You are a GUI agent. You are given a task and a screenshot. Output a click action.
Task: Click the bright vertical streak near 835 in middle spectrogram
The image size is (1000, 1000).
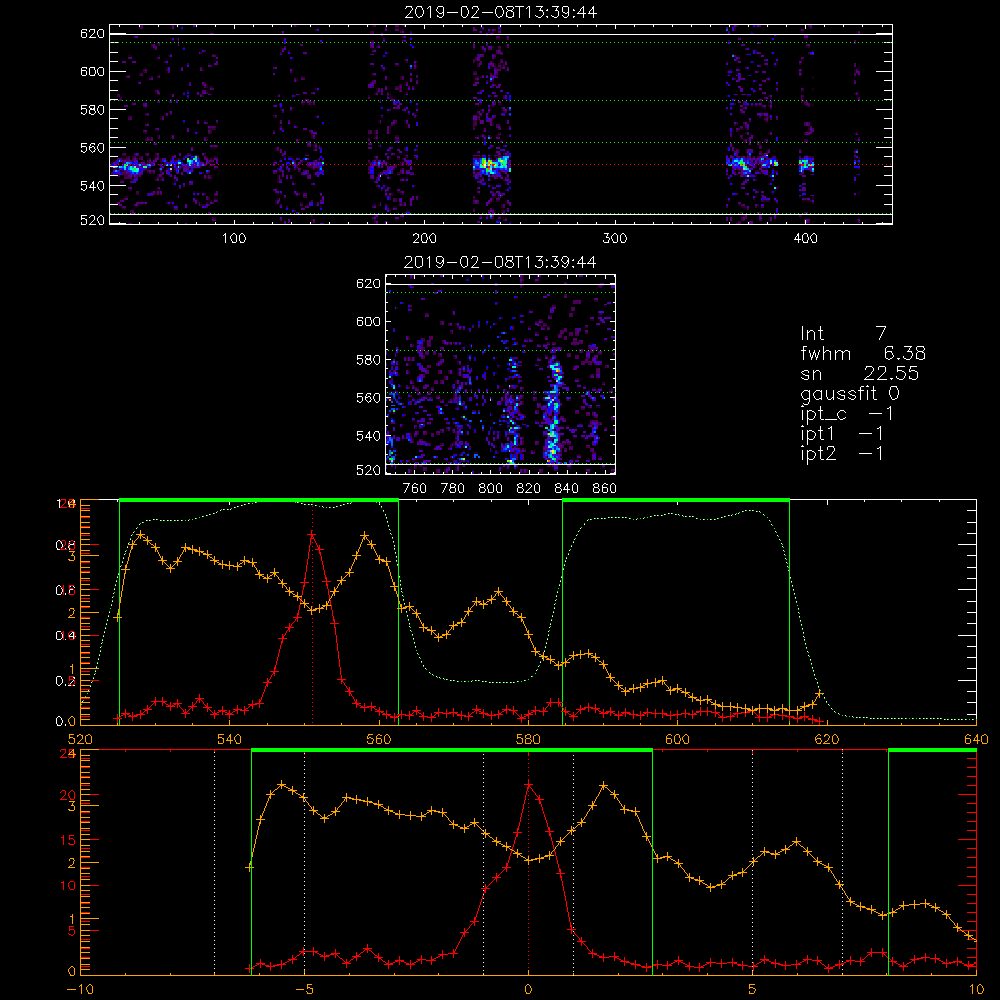point(552,411)
